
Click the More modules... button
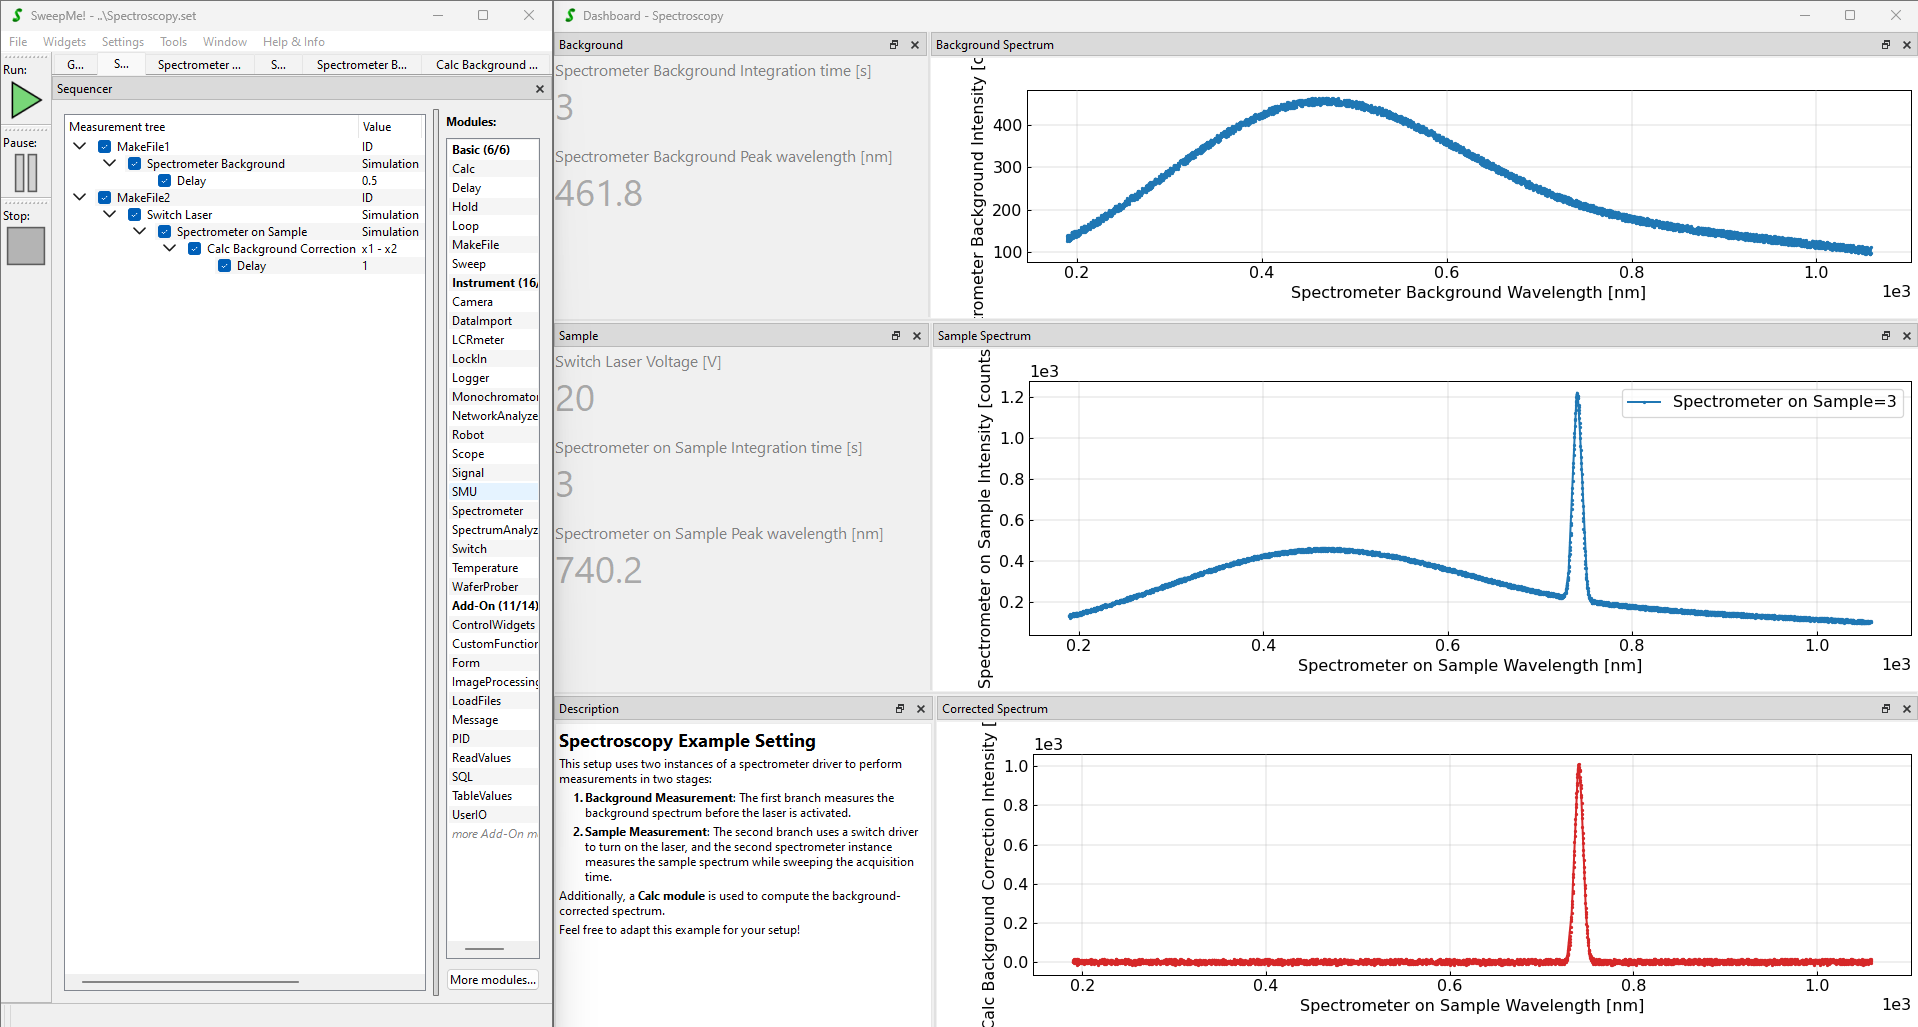[x=493, y=980]
